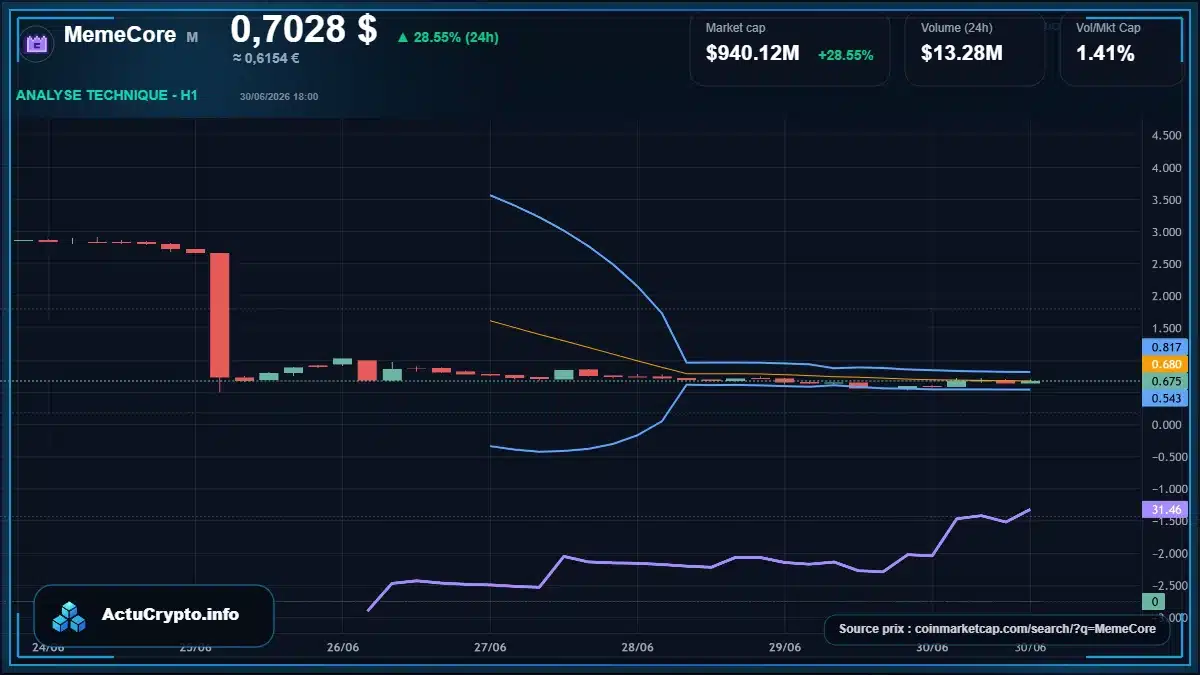Click the 28.55% (24h) change indicator
The height and width of the screenshot is (675, 1200).
tap(448, 37)
